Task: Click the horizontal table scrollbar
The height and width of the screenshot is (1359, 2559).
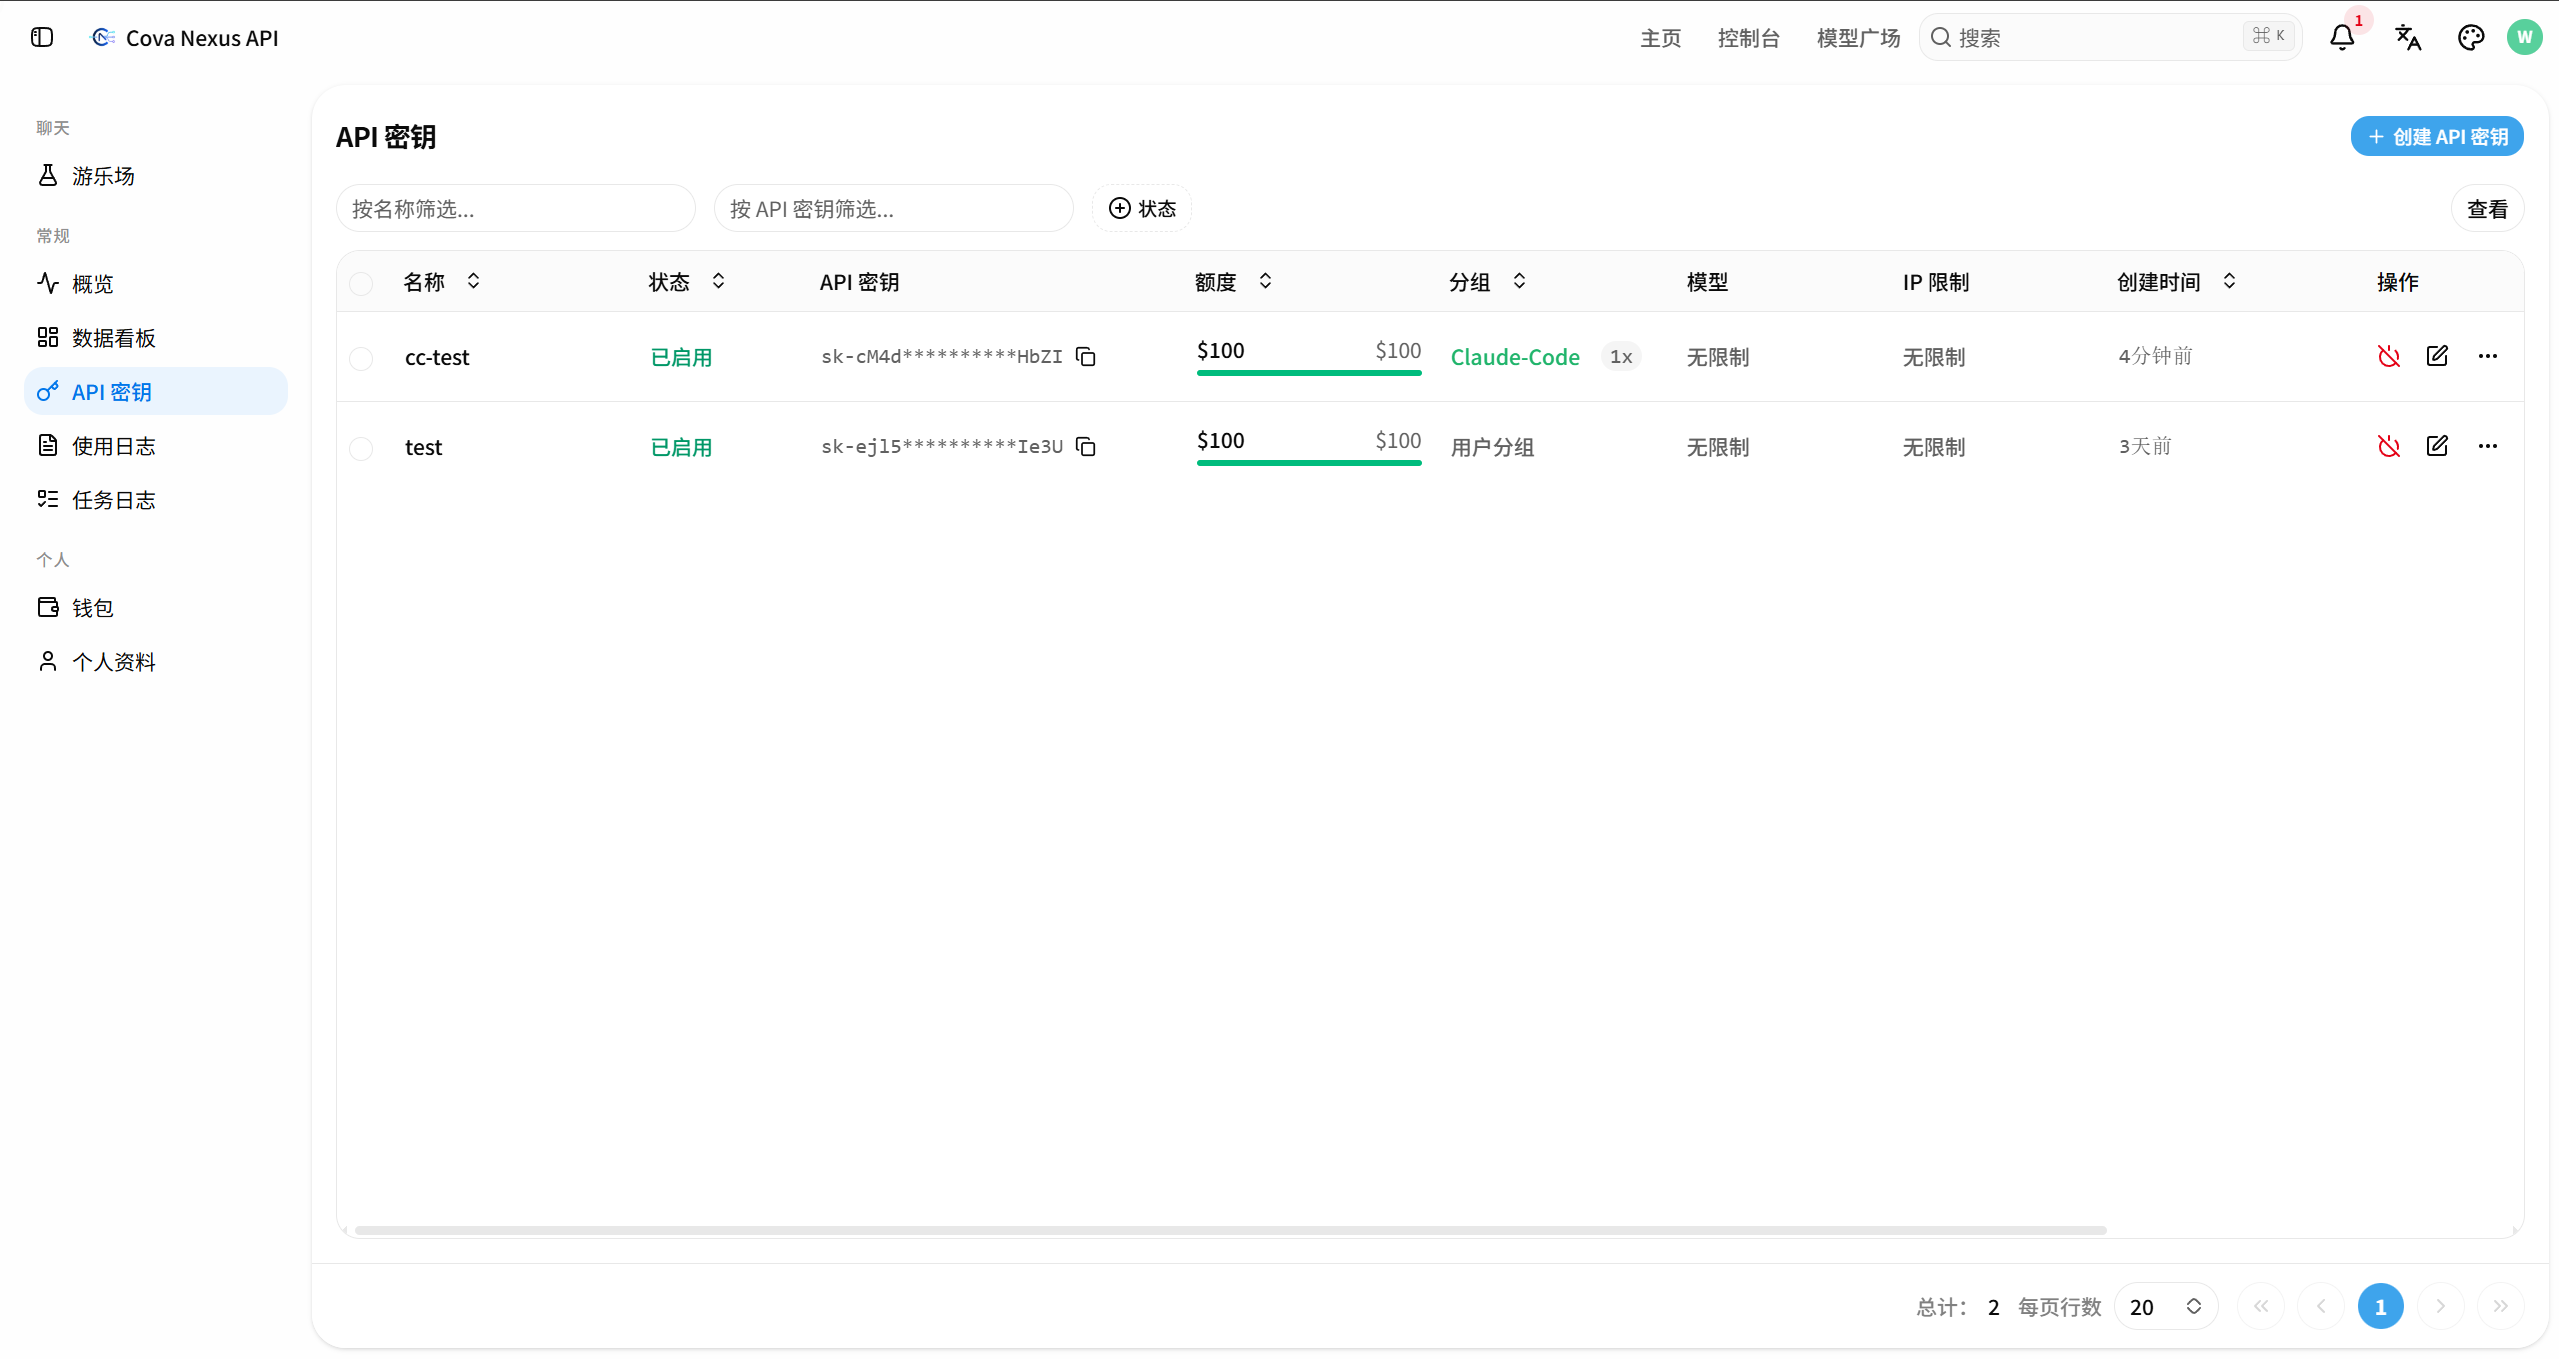Action: pos(1230,1230)
